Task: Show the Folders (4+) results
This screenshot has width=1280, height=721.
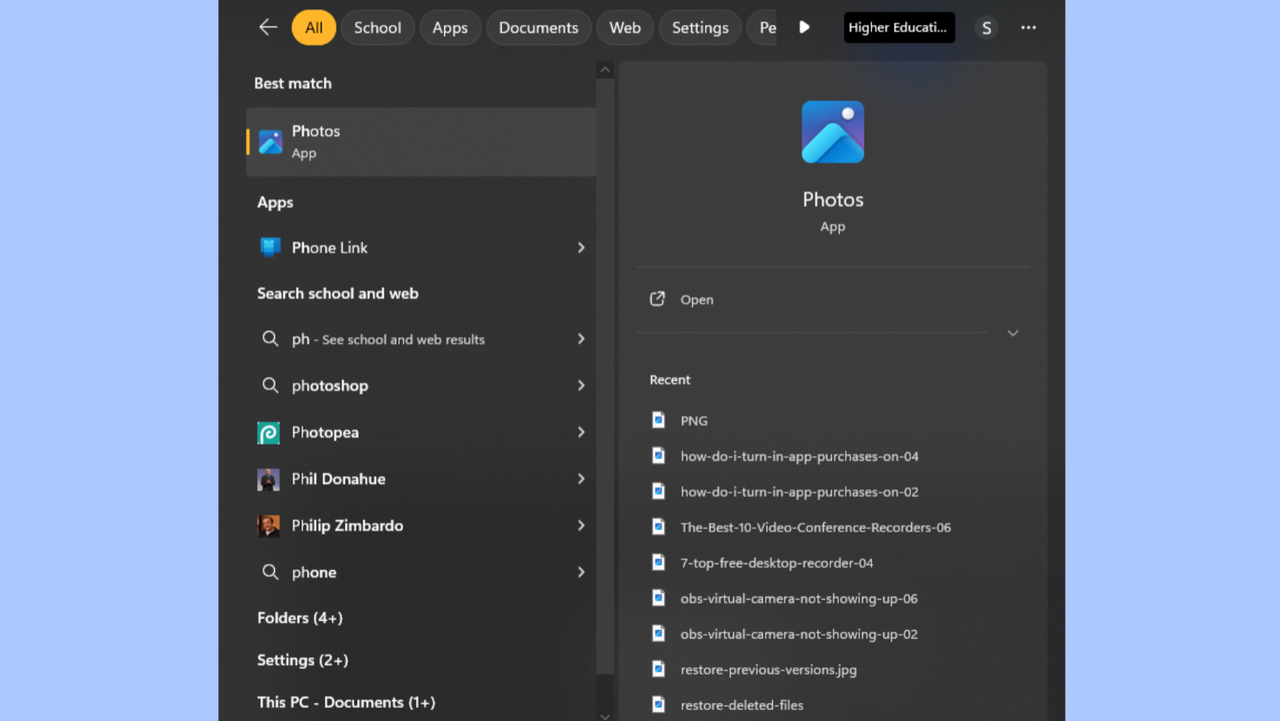Action: (300, 618)
